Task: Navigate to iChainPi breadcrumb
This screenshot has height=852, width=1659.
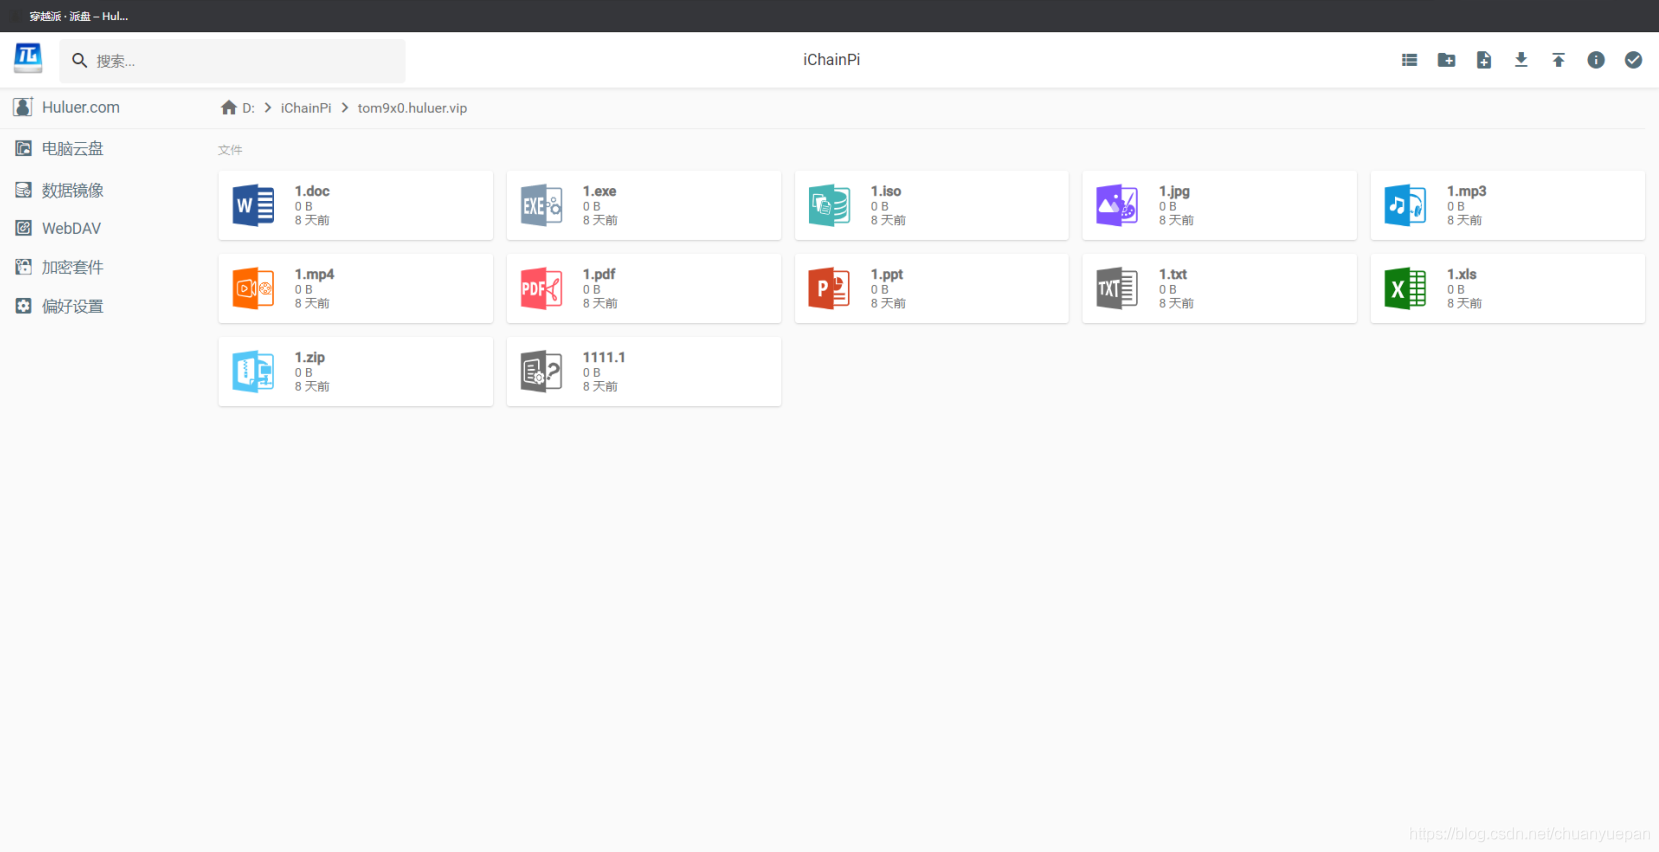Action: pos(306,108)
